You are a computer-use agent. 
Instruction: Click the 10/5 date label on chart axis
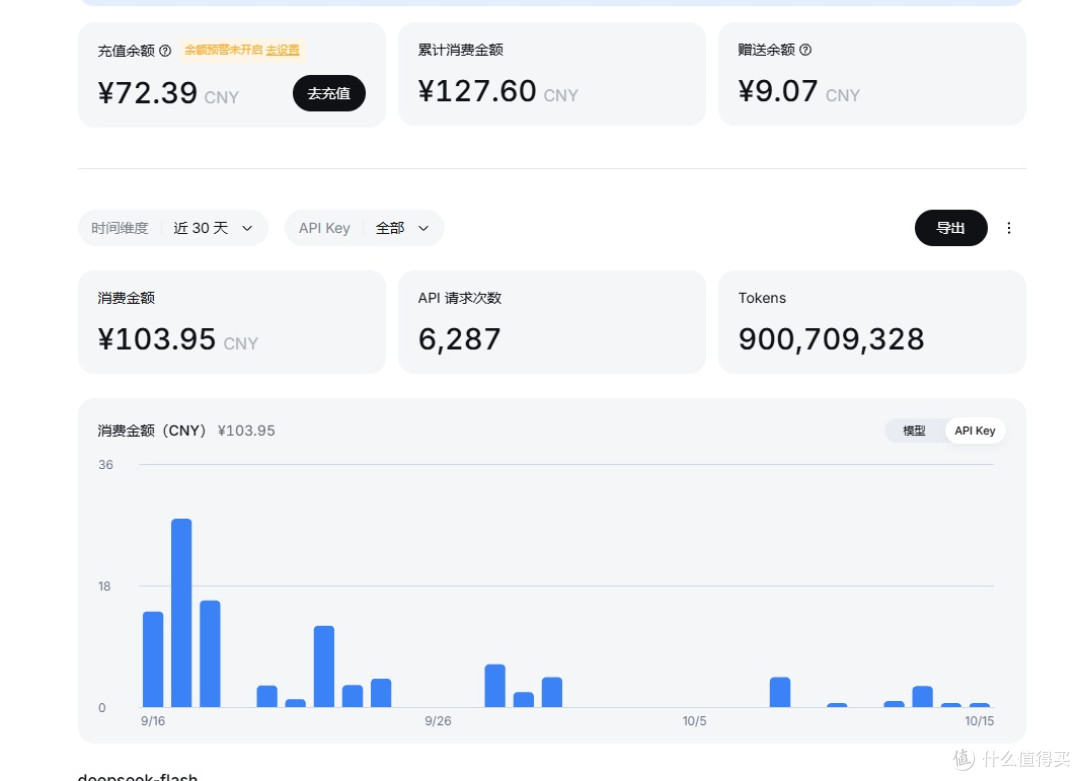[x=694, y=721]
